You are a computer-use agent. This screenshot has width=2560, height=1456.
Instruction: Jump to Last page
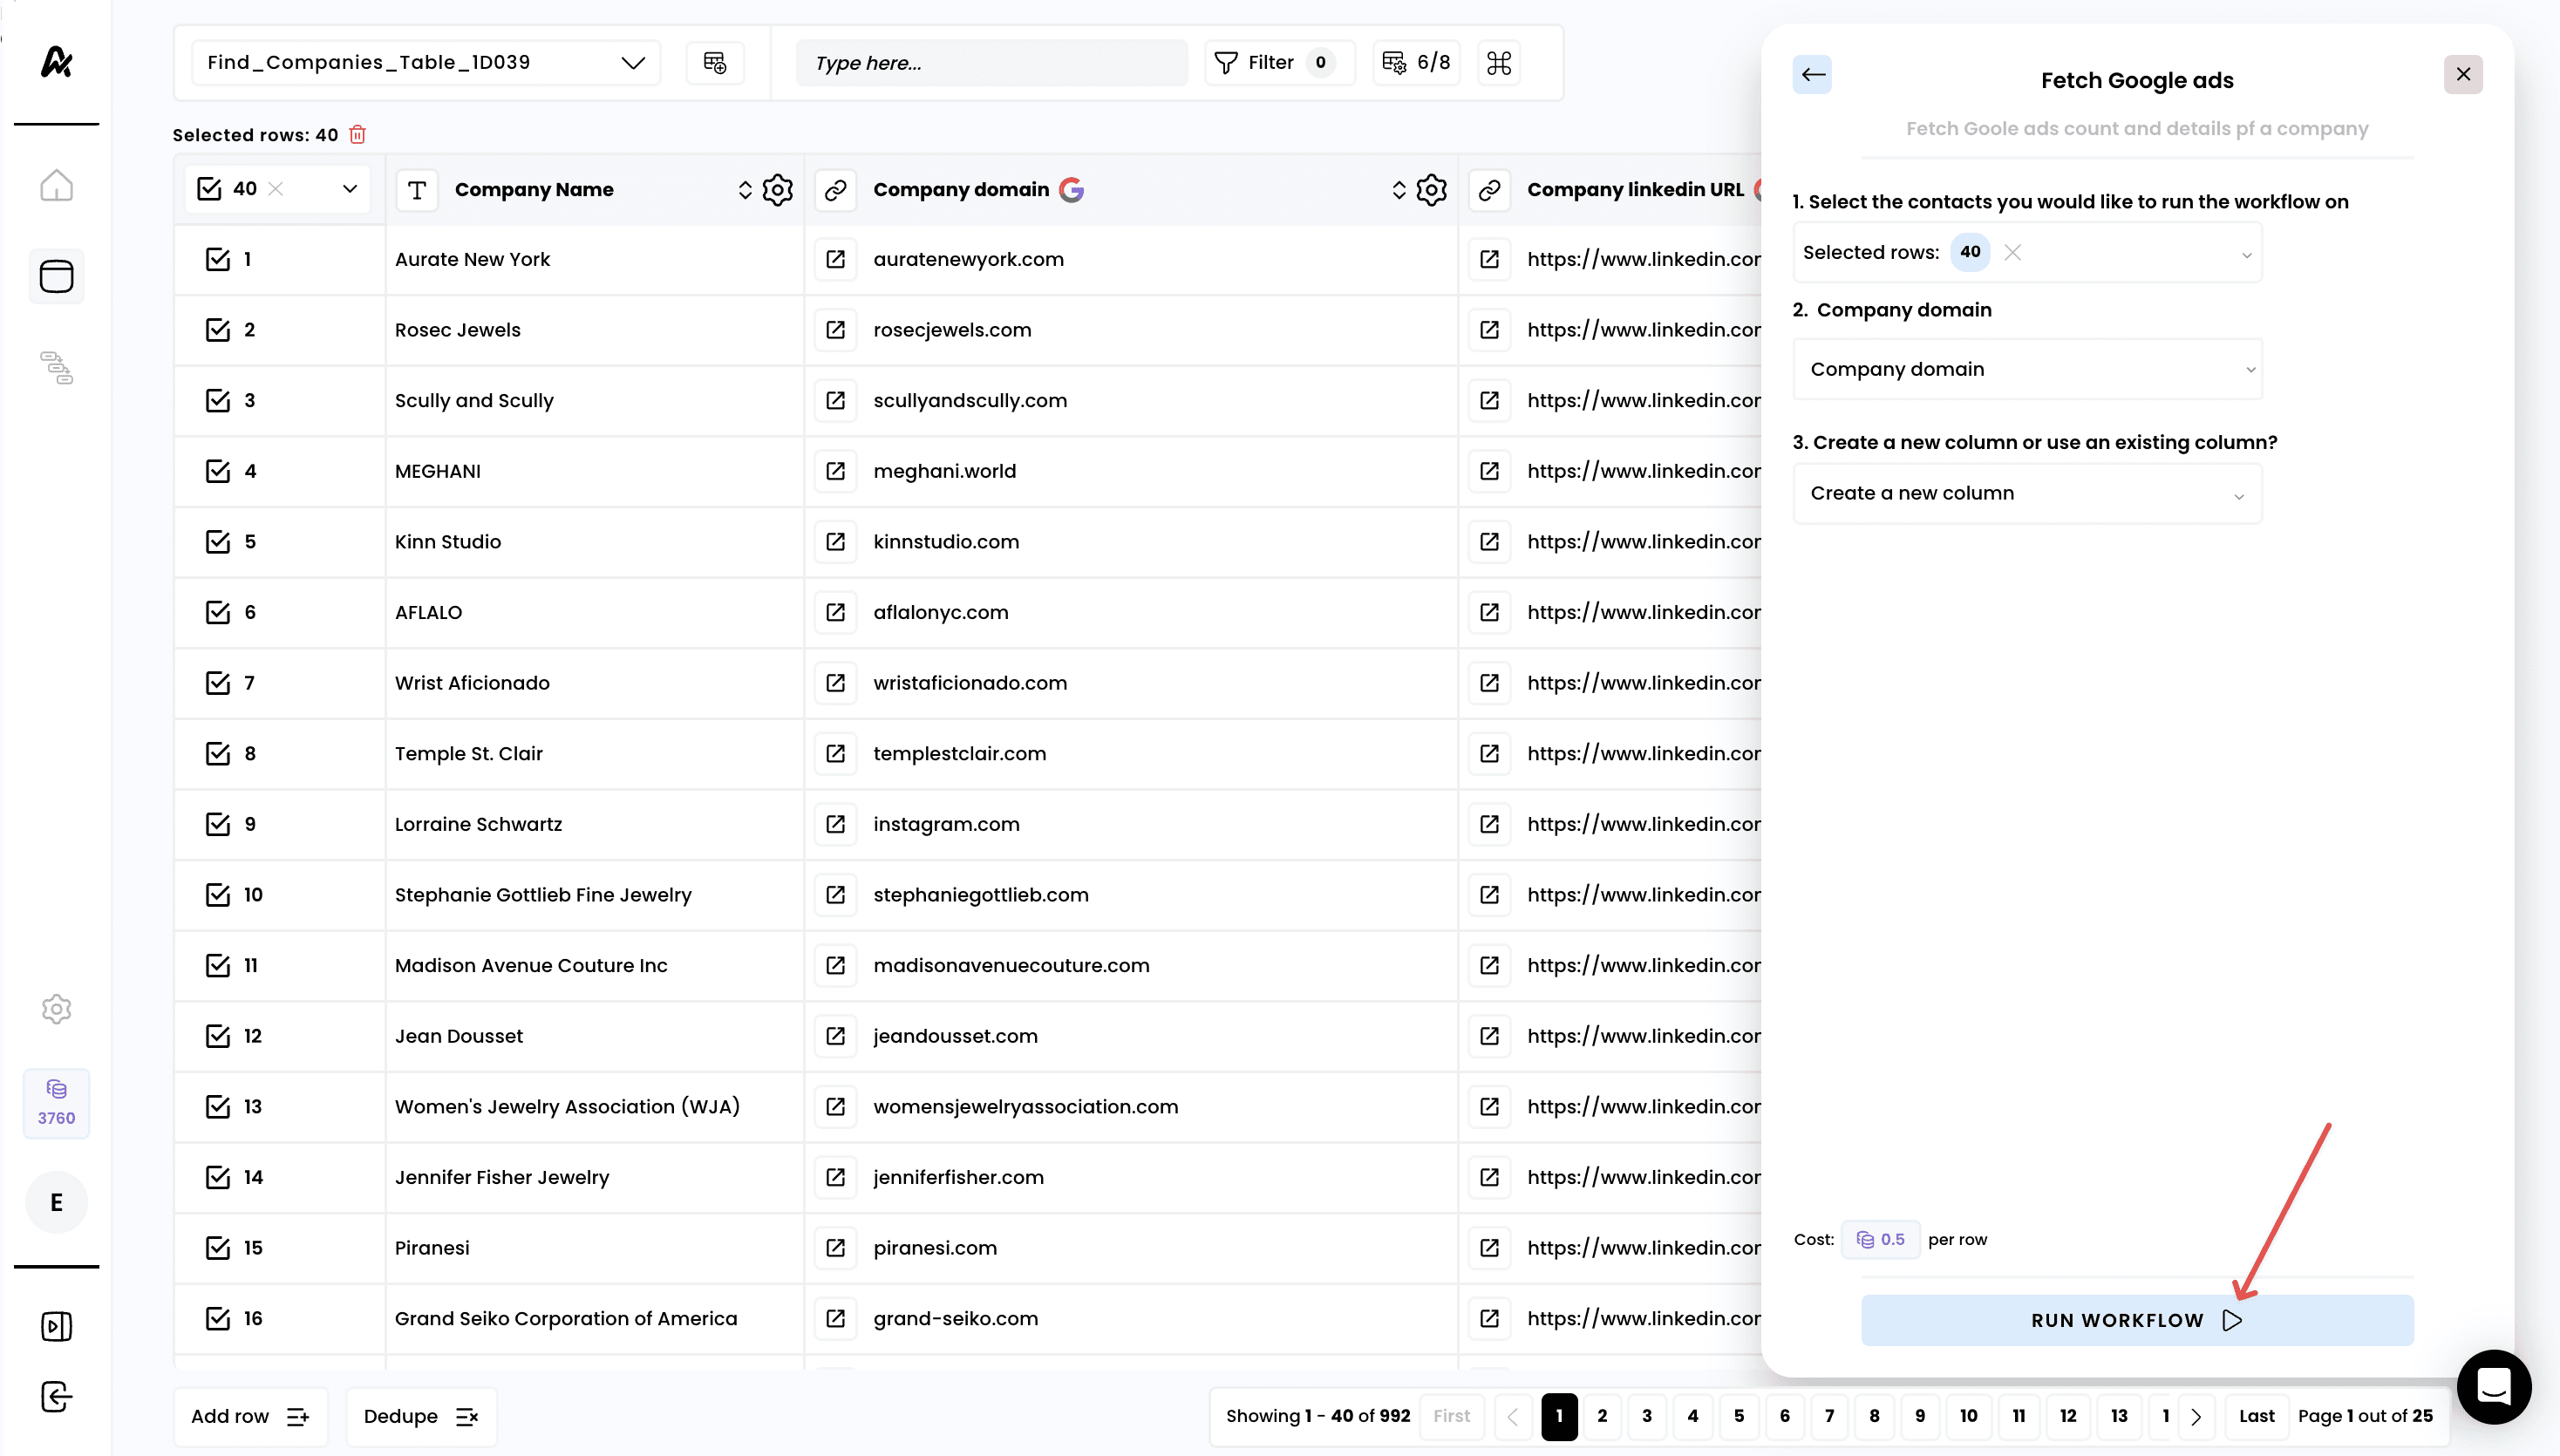[2255, 1416]
